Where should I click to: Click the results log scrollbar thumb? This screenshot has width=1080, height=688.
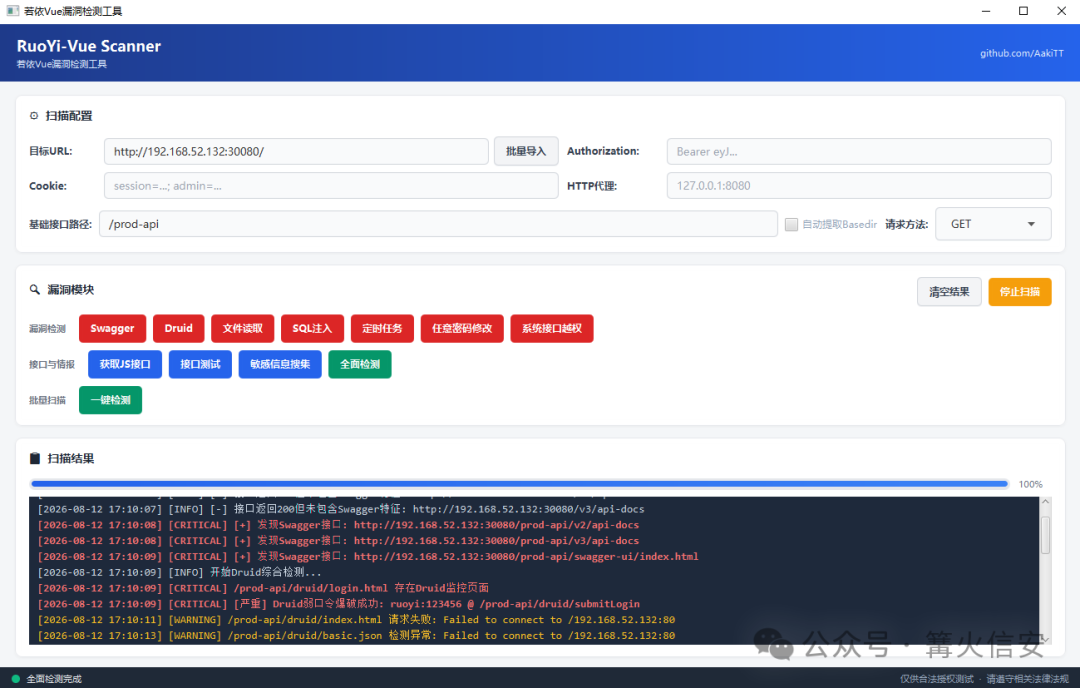1045,535
